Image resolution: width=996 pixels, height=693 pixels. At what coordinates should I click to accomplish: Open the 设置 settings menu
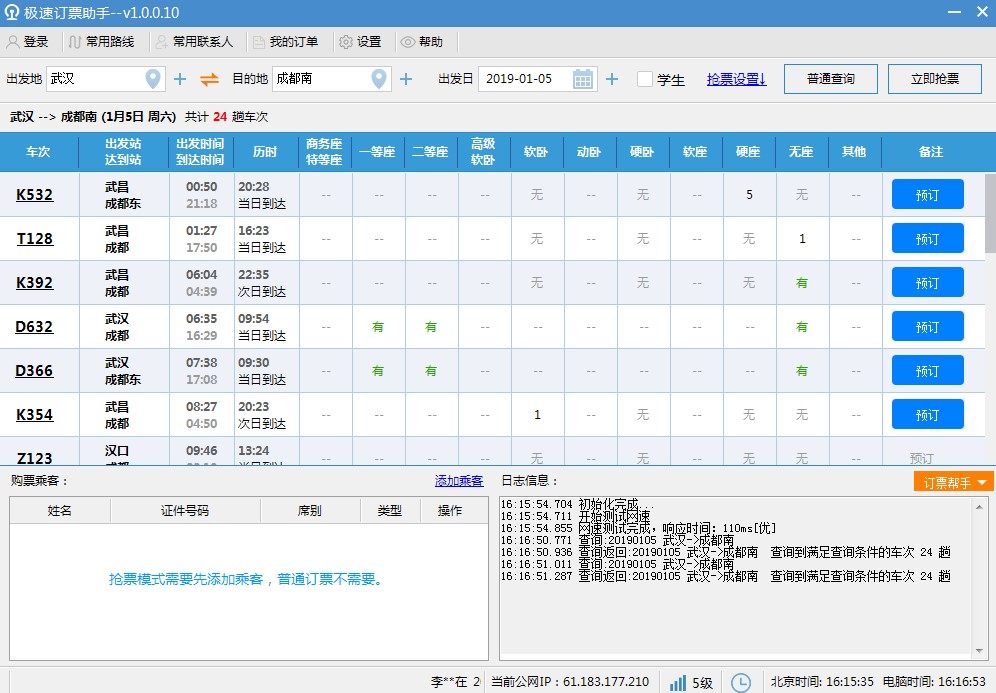[361, 42]
